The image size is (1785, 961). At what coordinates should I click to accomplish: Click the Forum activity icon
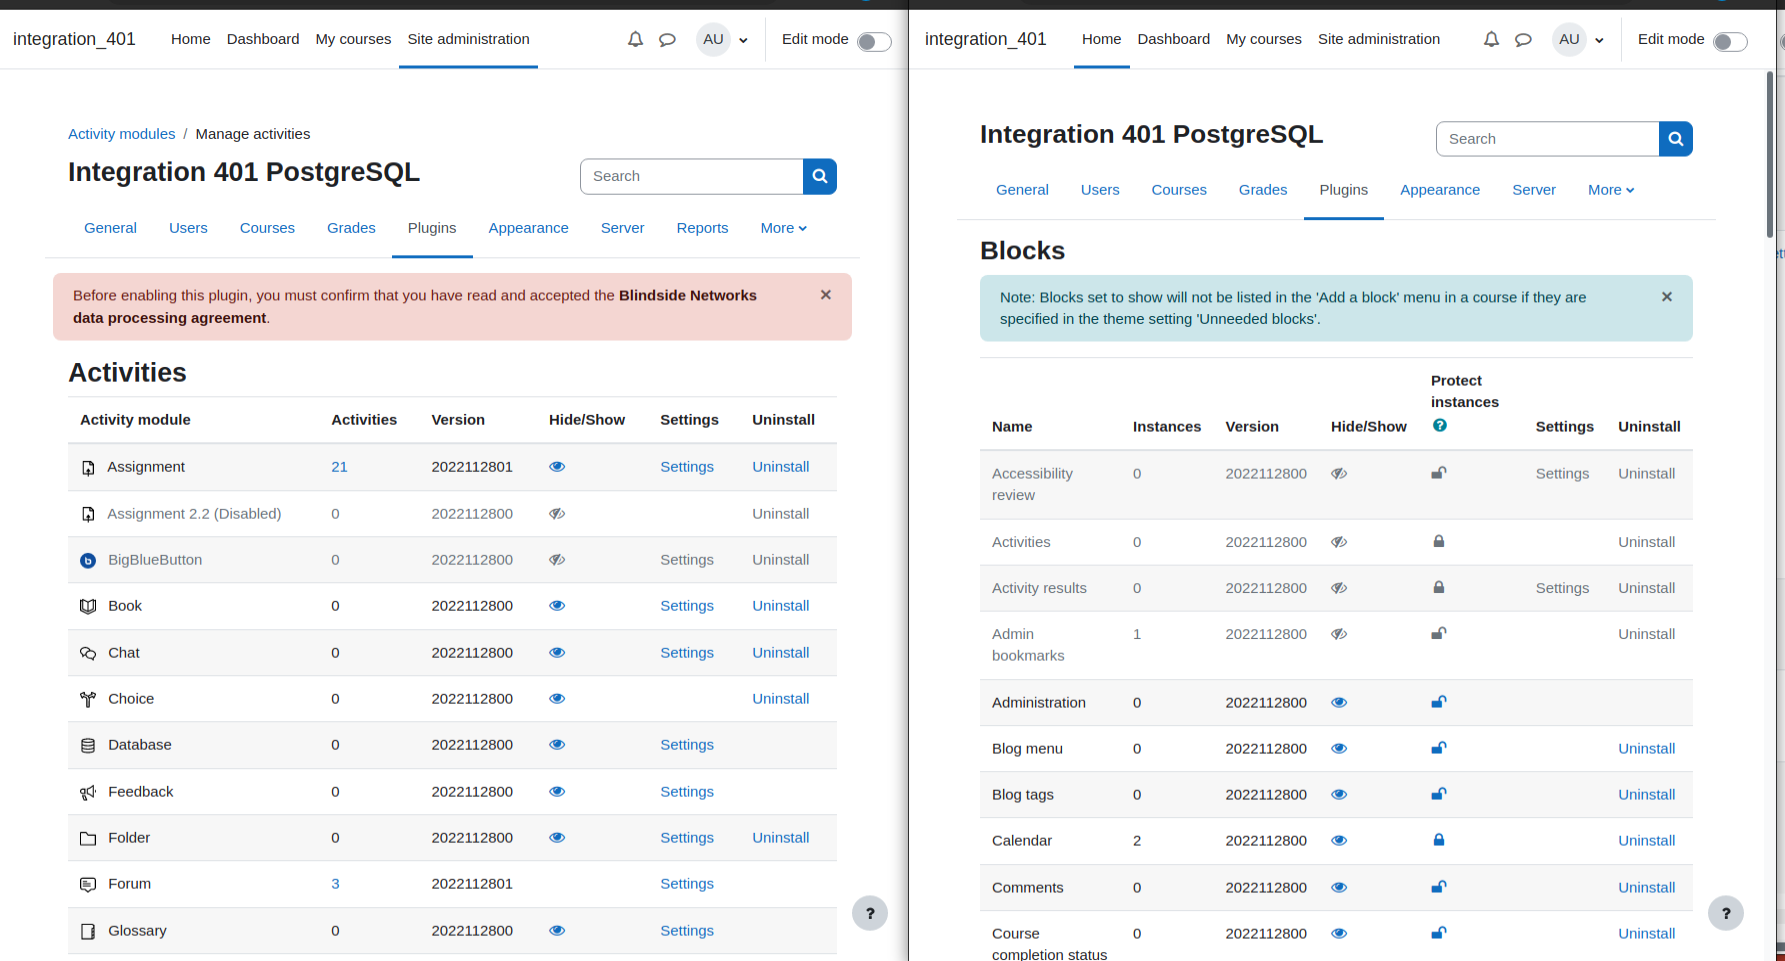88,884
